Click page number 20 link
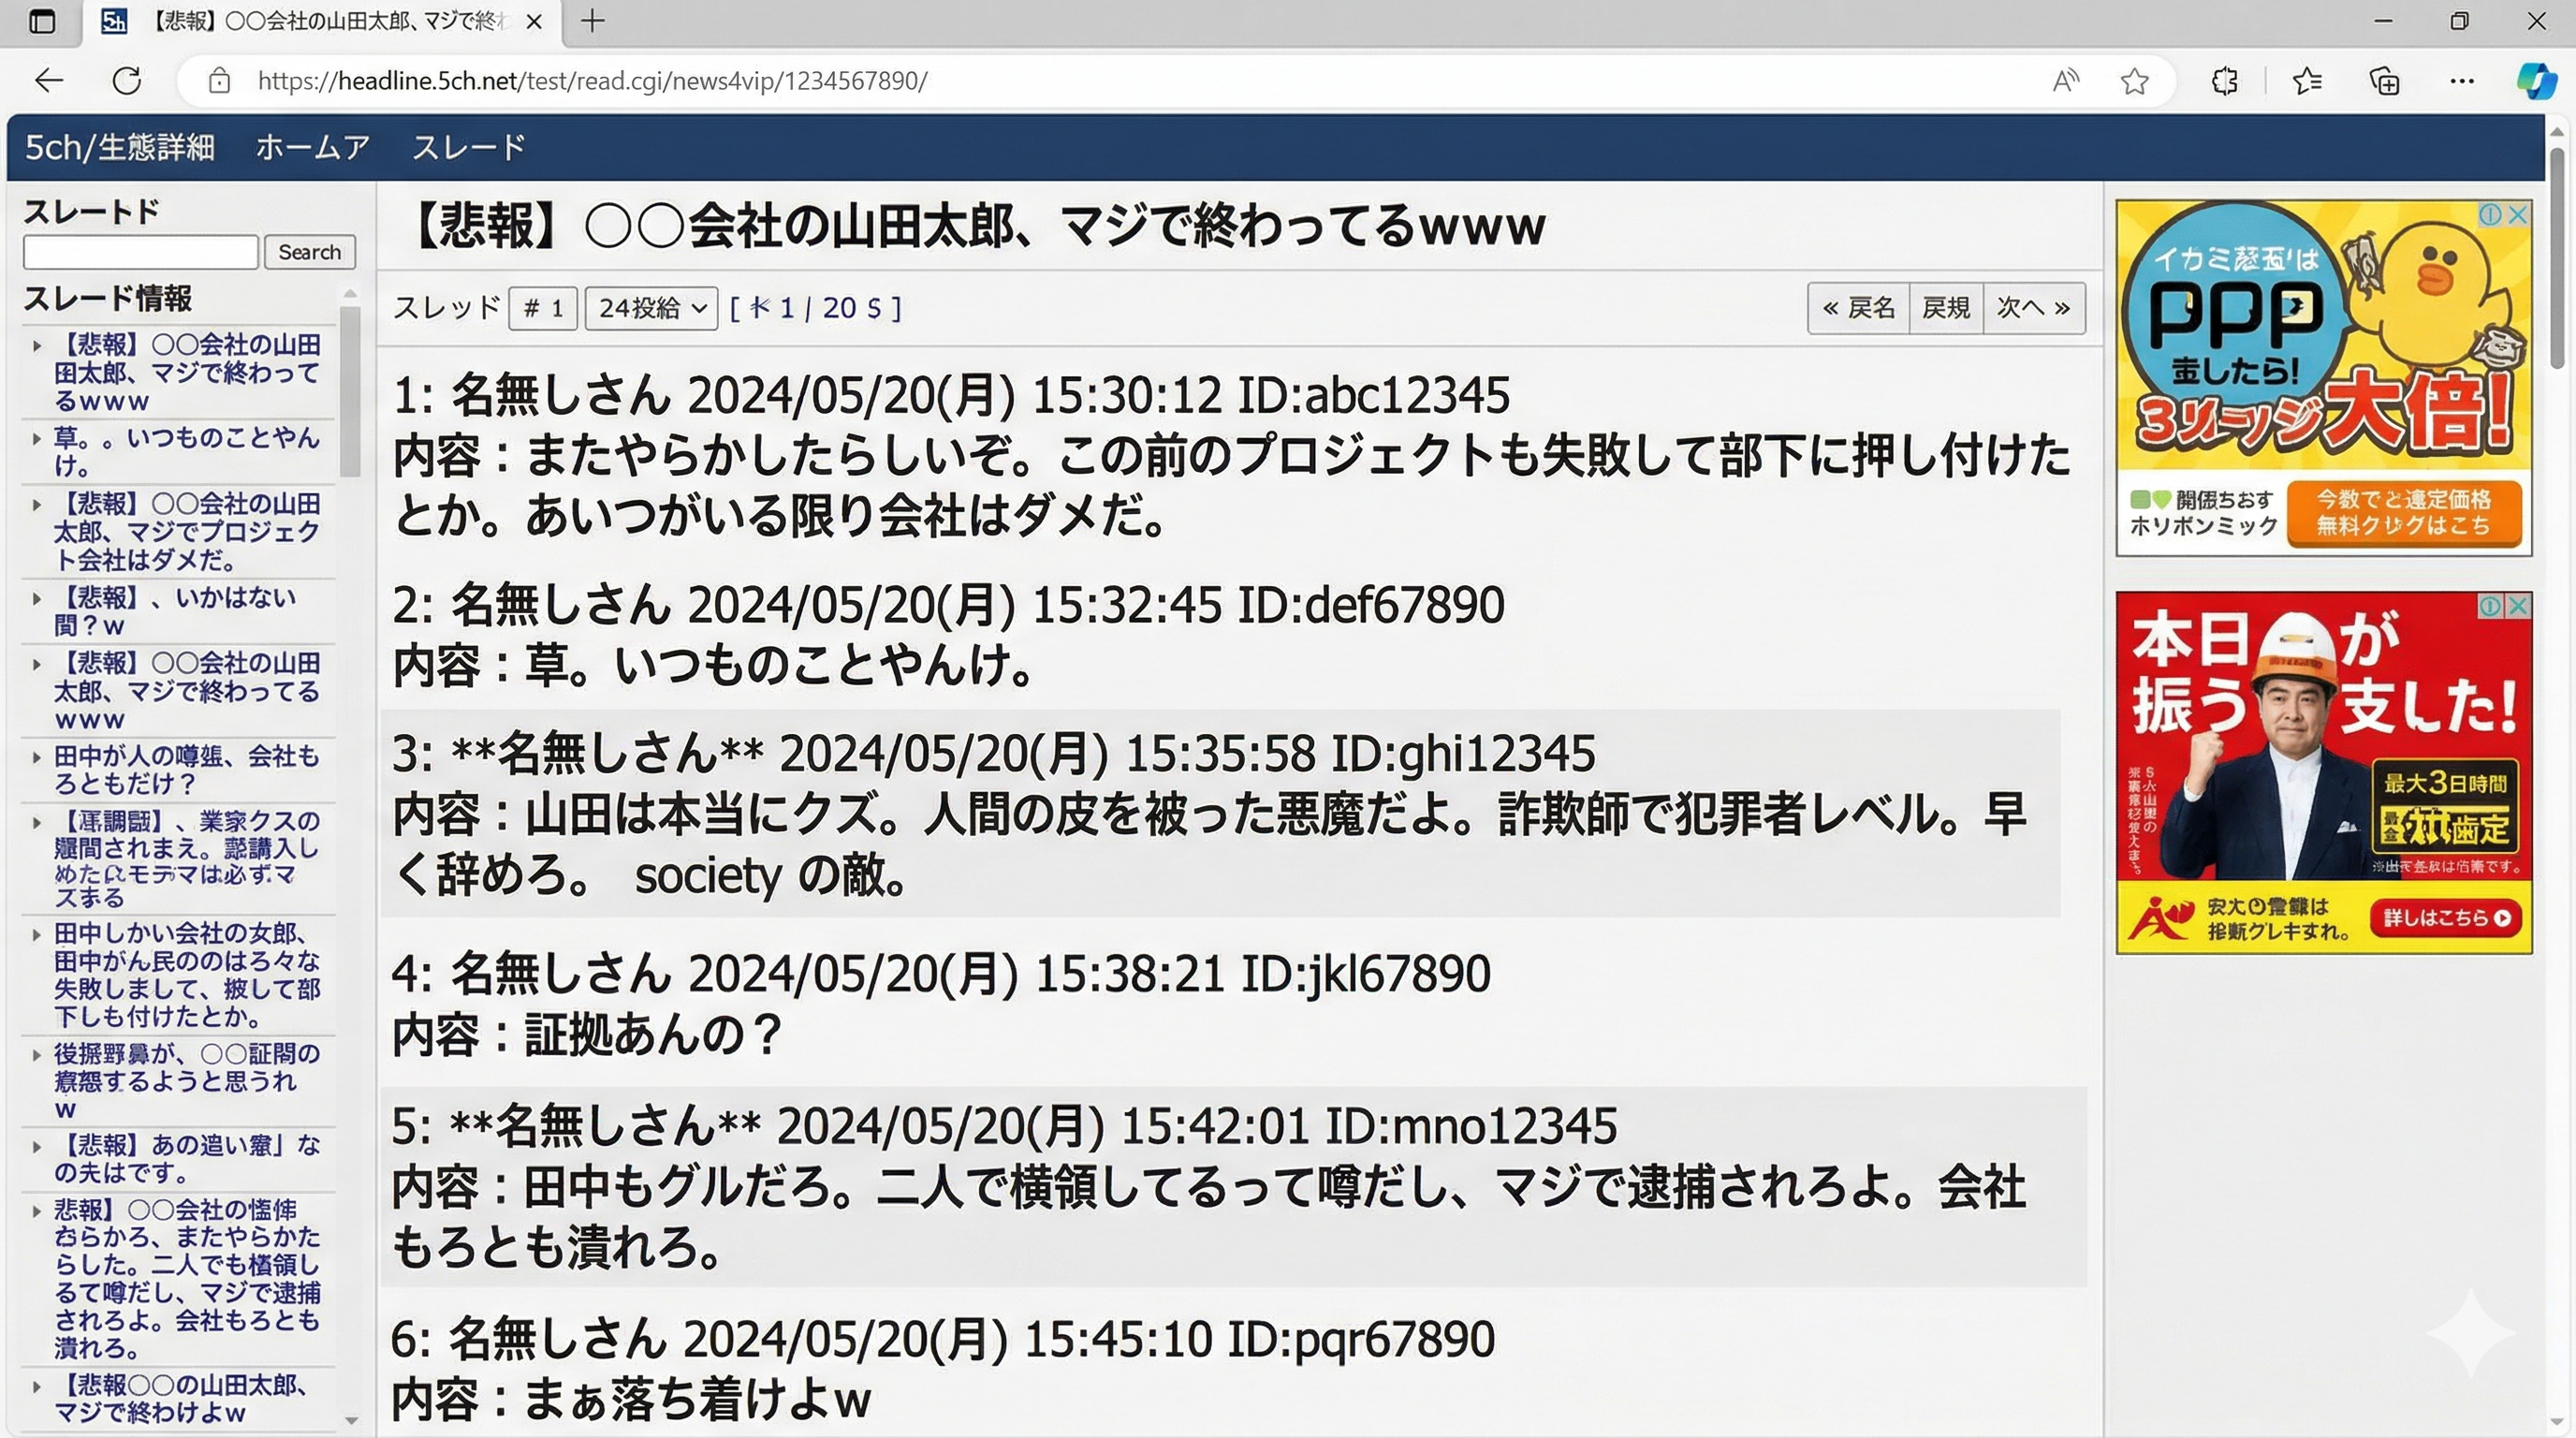 839,308
